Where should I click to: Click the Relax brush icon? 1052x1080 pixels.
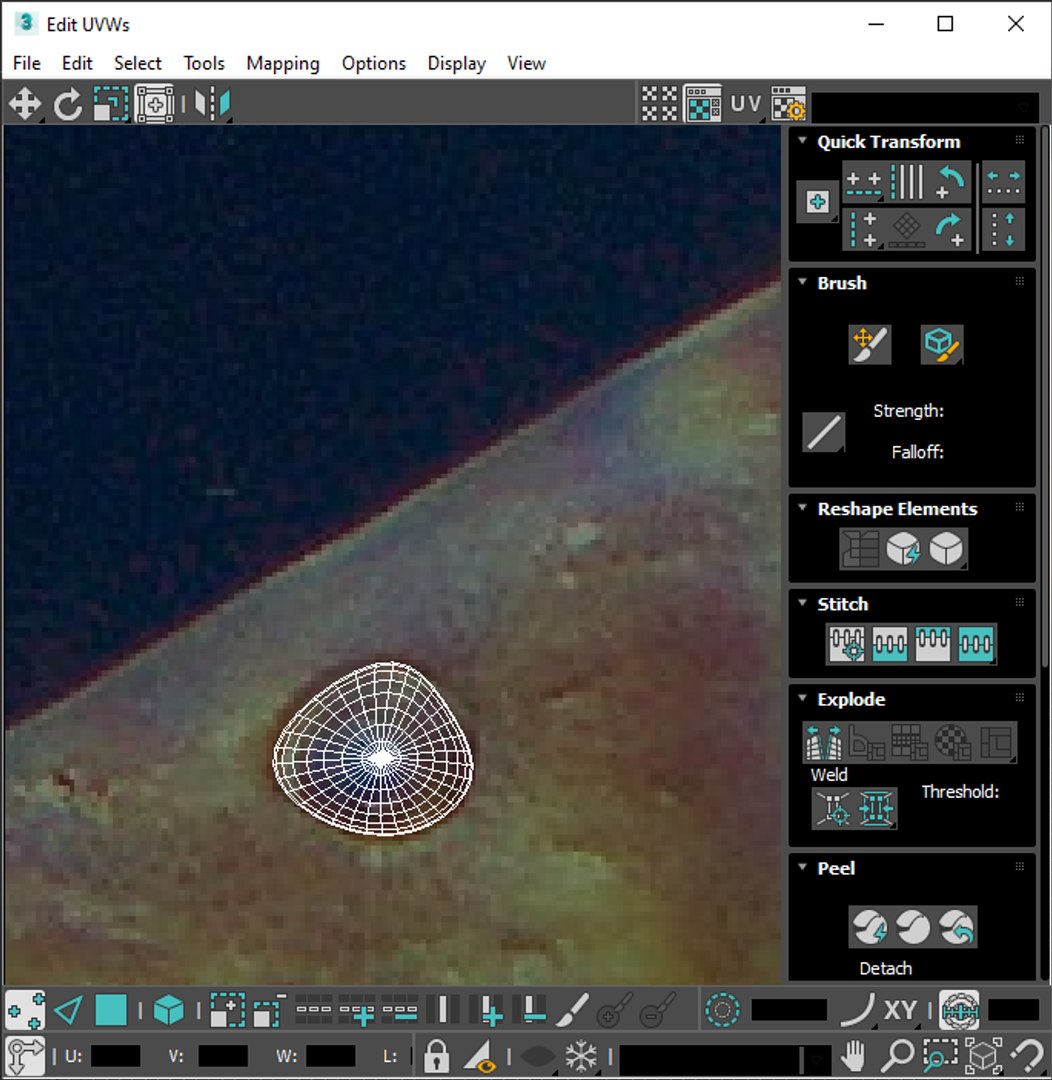(x=941, y=344)
